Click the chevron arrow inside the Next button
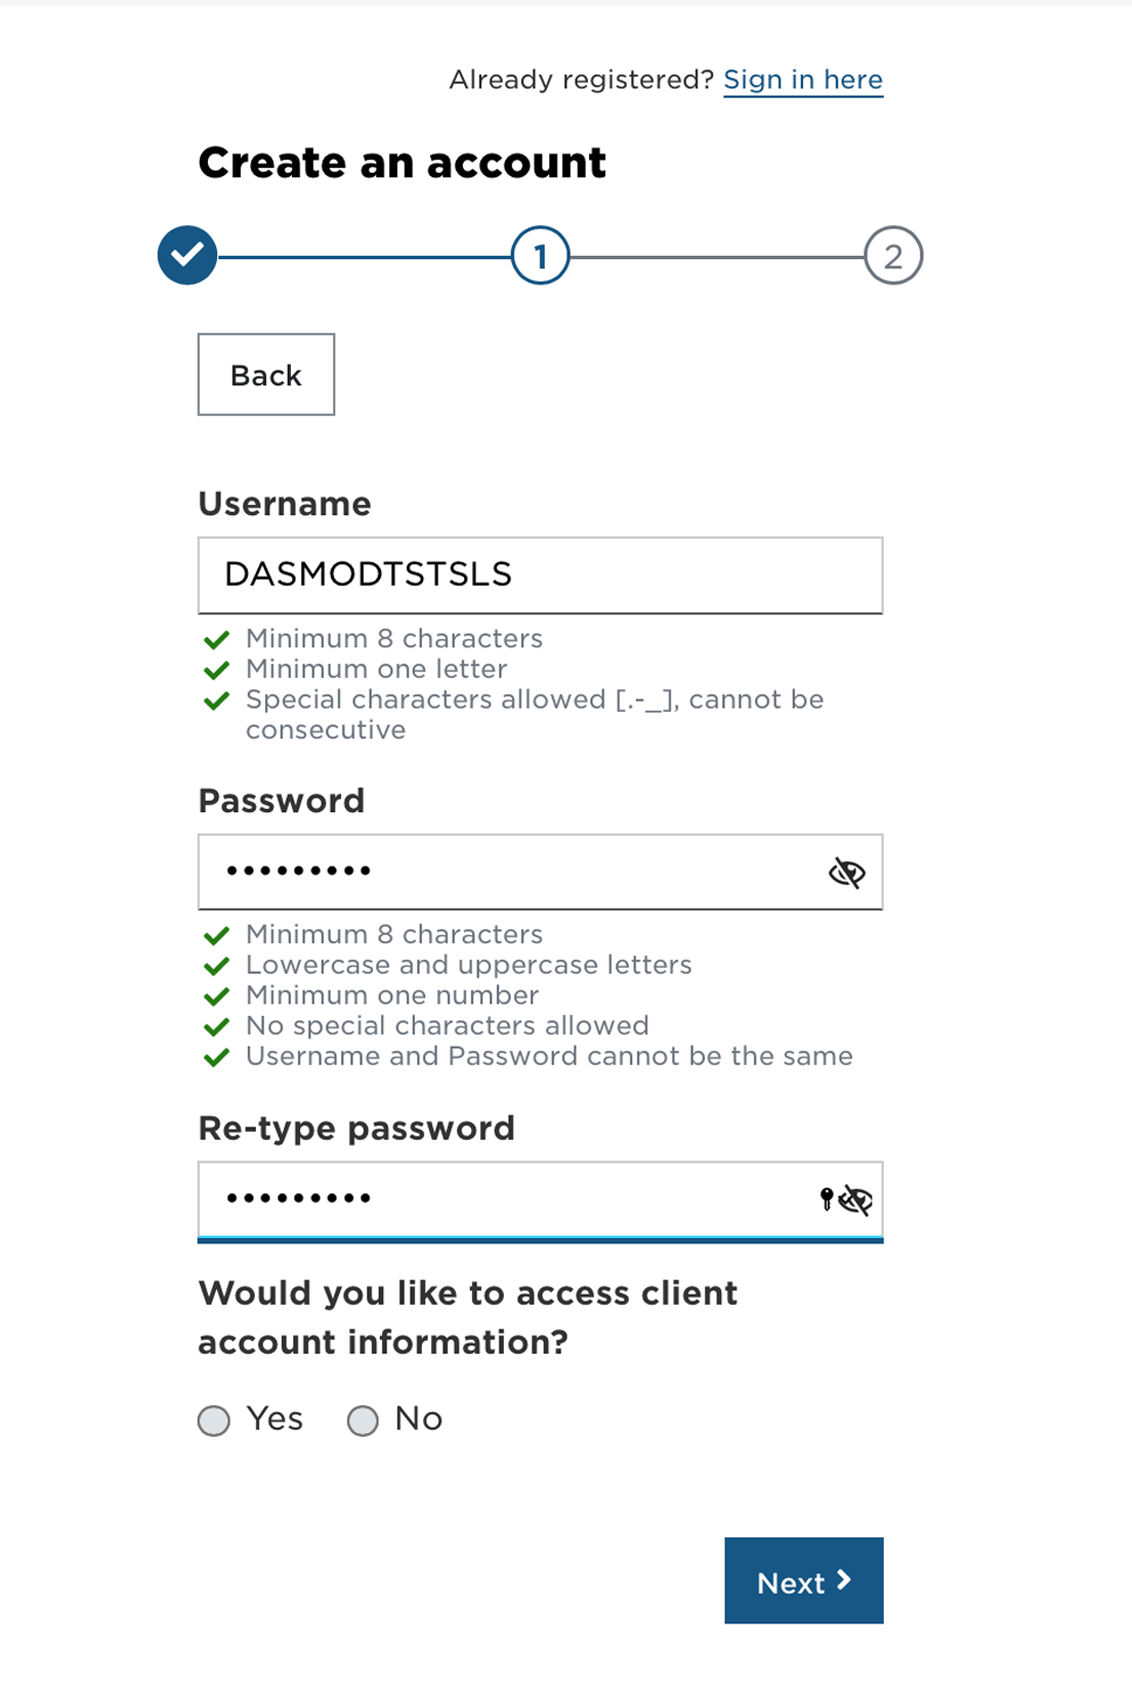The height and width of the screenshot is (1700, 1132). tap(845, 1581)
